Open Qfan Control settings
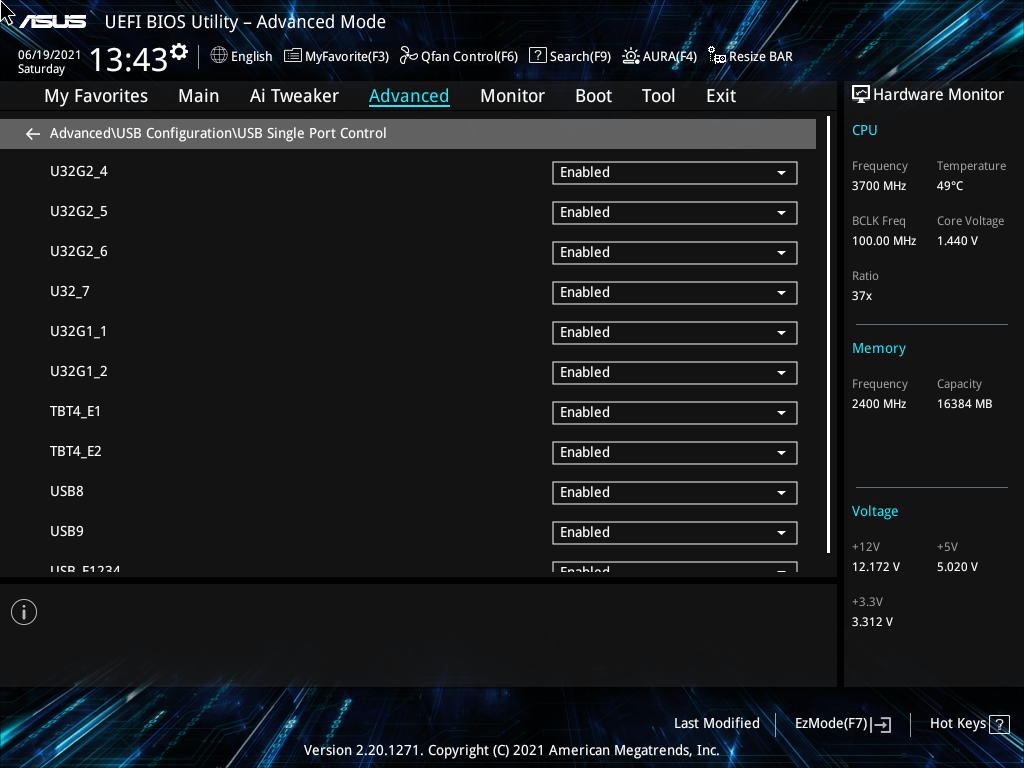This screenshot has width=1024, height=768. (x=458, y=56)
